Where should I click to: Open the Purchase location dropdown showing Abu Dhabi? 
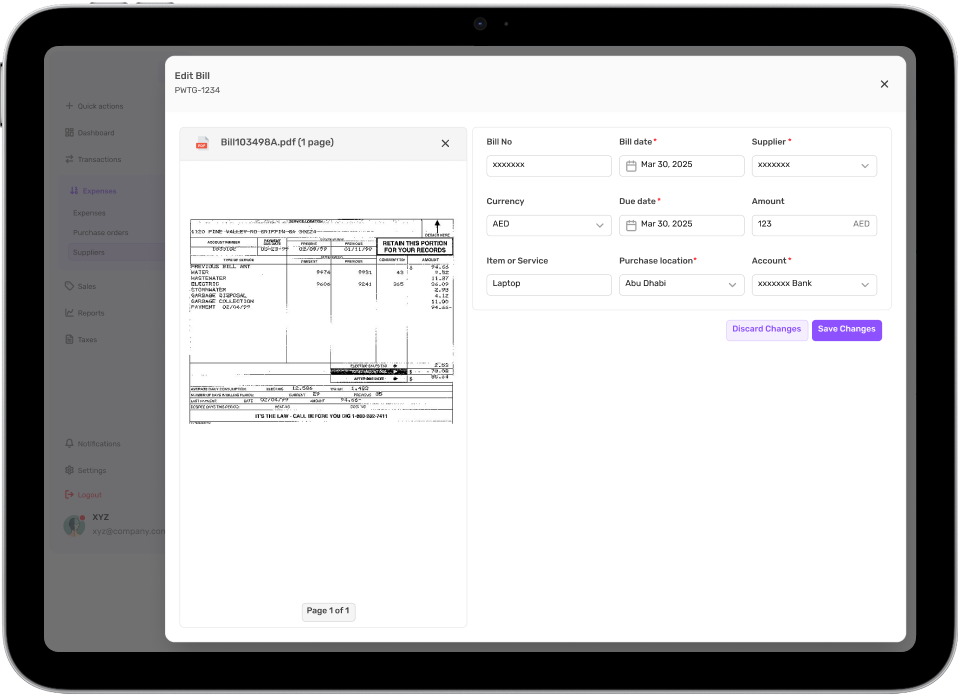coord(735,284)
